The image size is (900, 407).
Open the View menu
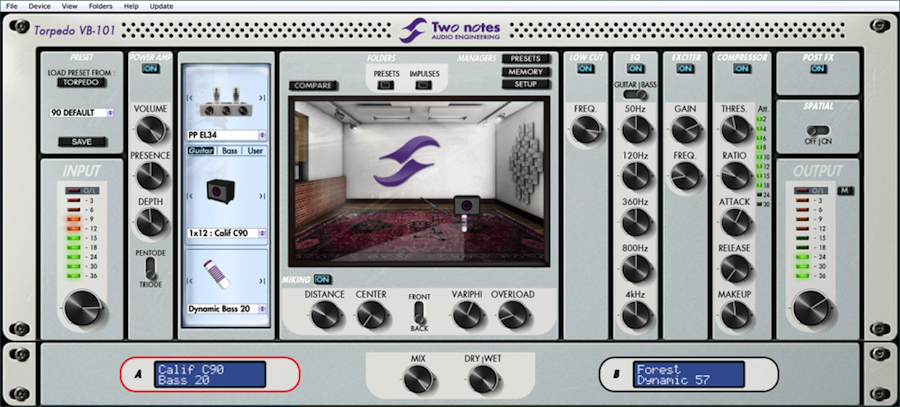coord(69,6)
